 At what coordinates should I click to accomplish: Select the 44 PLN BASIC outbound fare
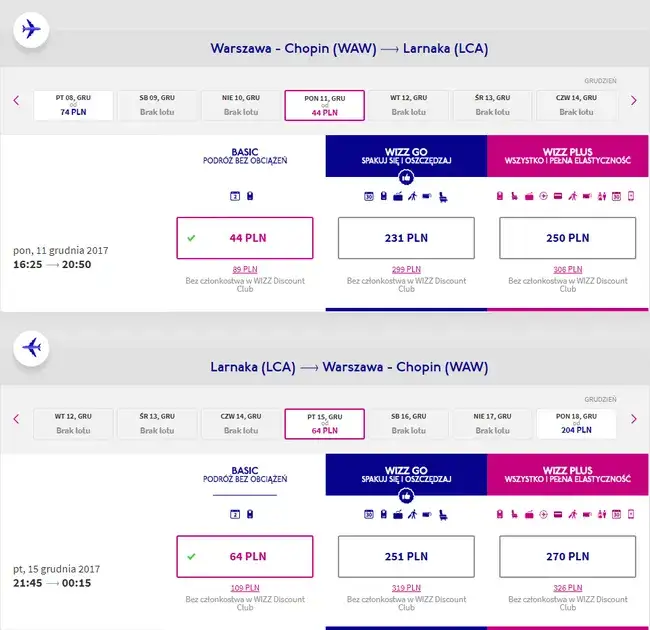click(245, 238)
